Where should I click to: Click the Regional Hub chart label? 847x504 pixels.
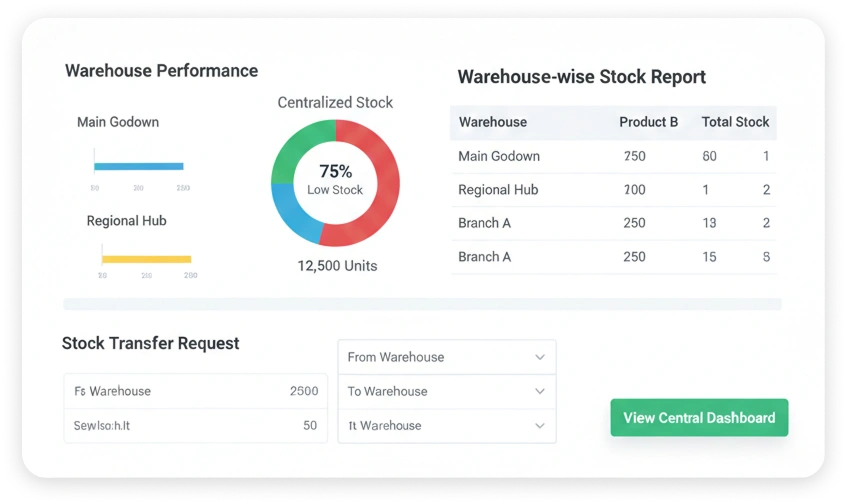tap(126, 220)
